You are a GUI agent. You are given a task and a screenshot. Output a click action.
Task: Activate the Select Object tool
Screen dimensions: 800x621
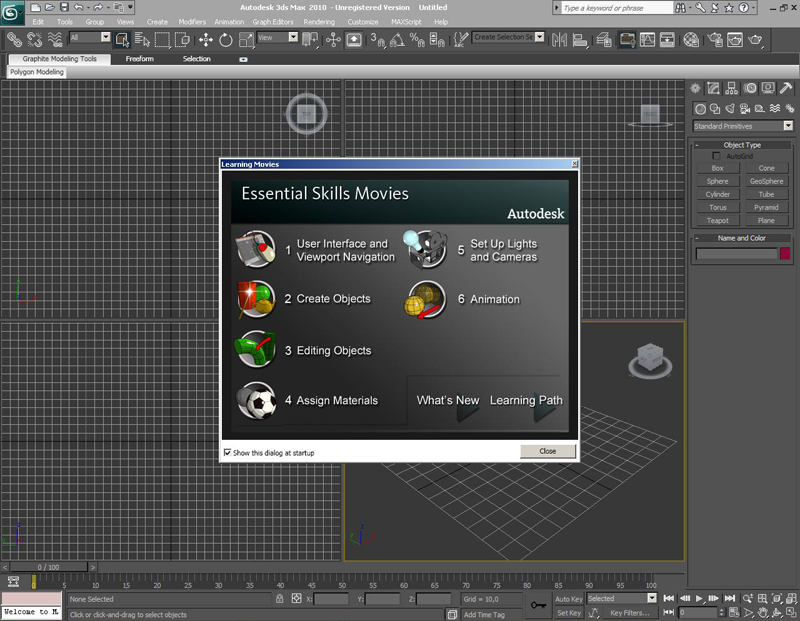[x=122, y=39]
